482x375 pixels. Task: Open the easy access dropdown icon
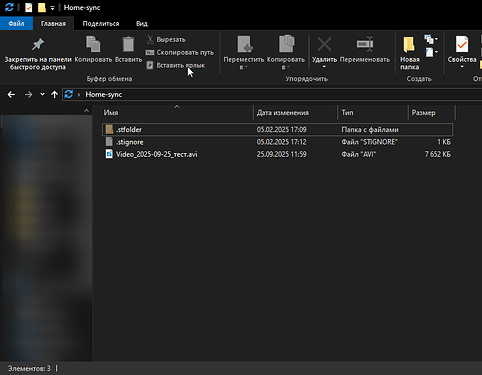tap(431, 52)
